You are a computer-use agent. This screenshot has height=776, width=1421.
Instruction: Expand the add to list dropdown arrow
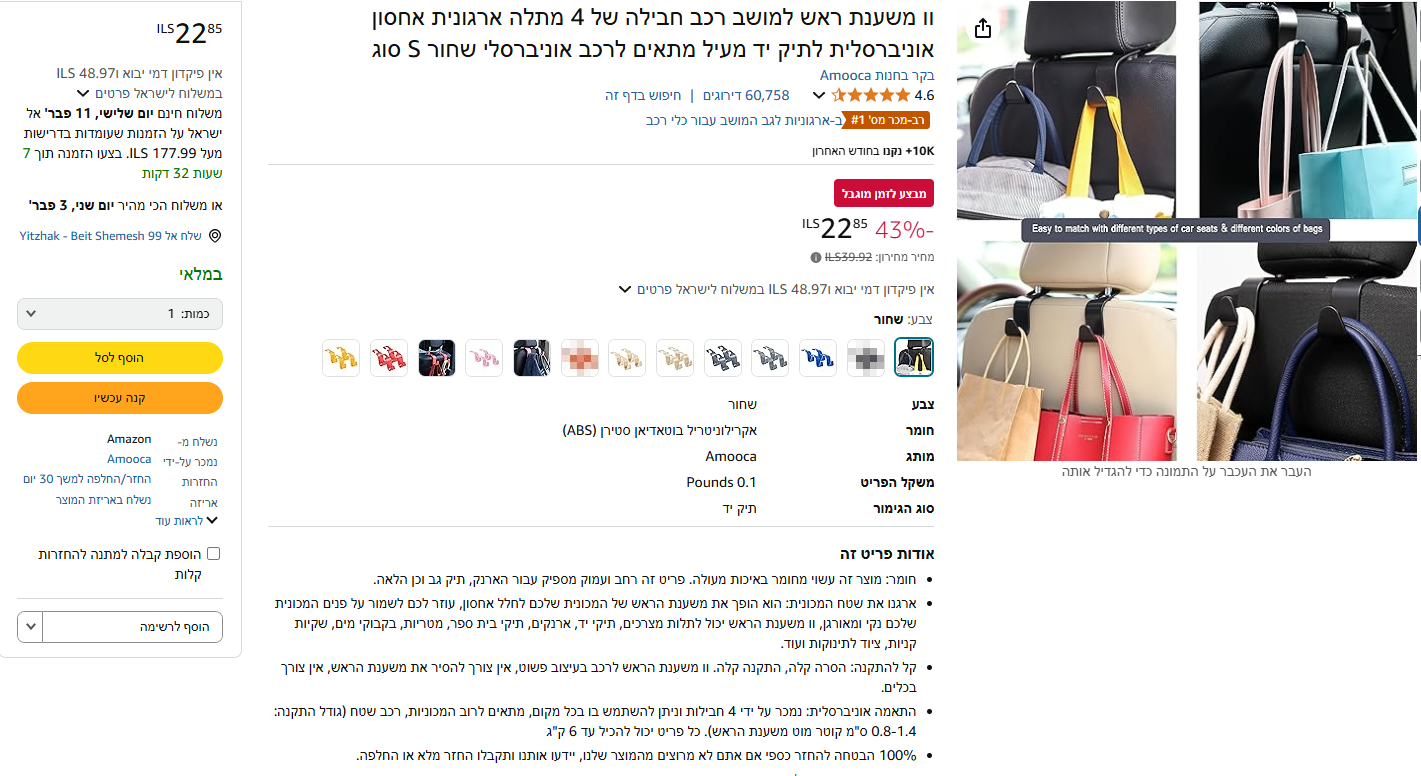[x=30, y=627]
